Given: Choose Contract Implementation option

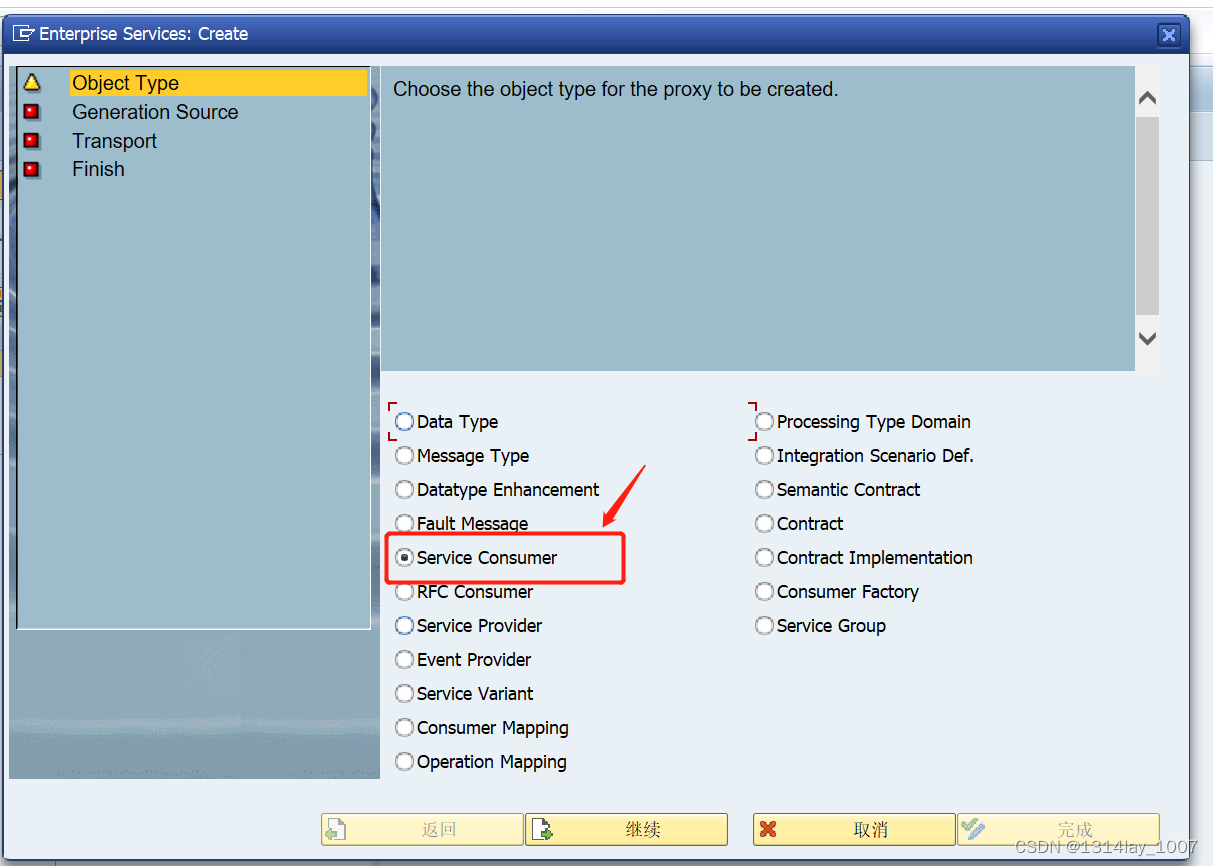Looking at the screenshot, I should [x=764, y=558].
